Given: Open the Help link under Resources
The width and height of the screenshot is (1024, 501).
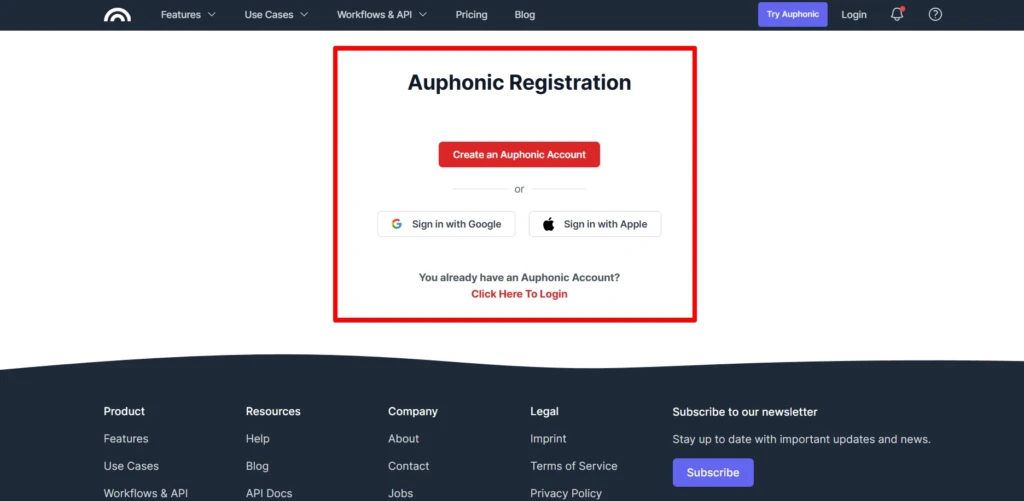Looking at the screenshot, I should point(257,438).
